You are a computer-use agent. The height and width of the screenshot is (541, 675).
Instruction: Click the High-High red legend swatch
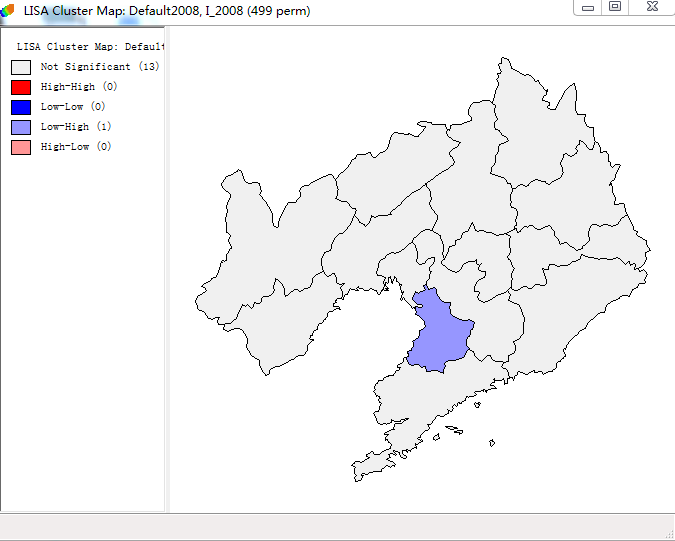tap(21, 87)
